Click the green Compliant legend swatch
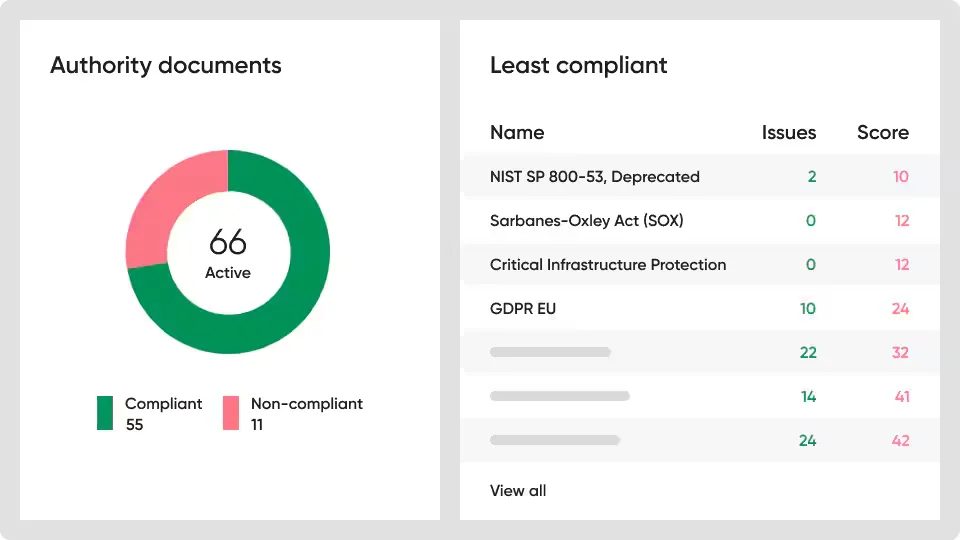 click(105, 413)
